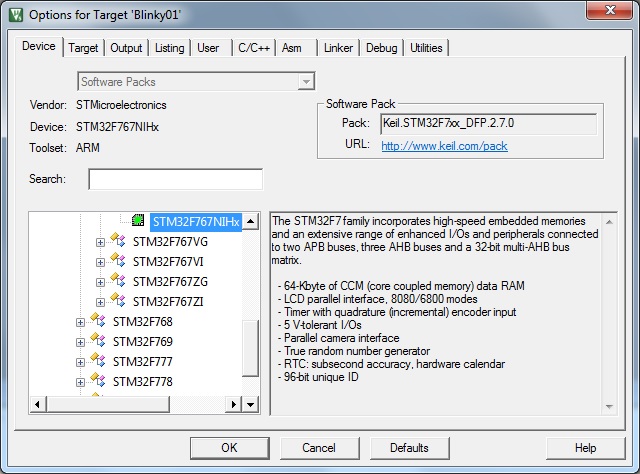Click the device family icon next to STM32F767VI
This screenshot has height=474, width=640.
coord(118,260)
